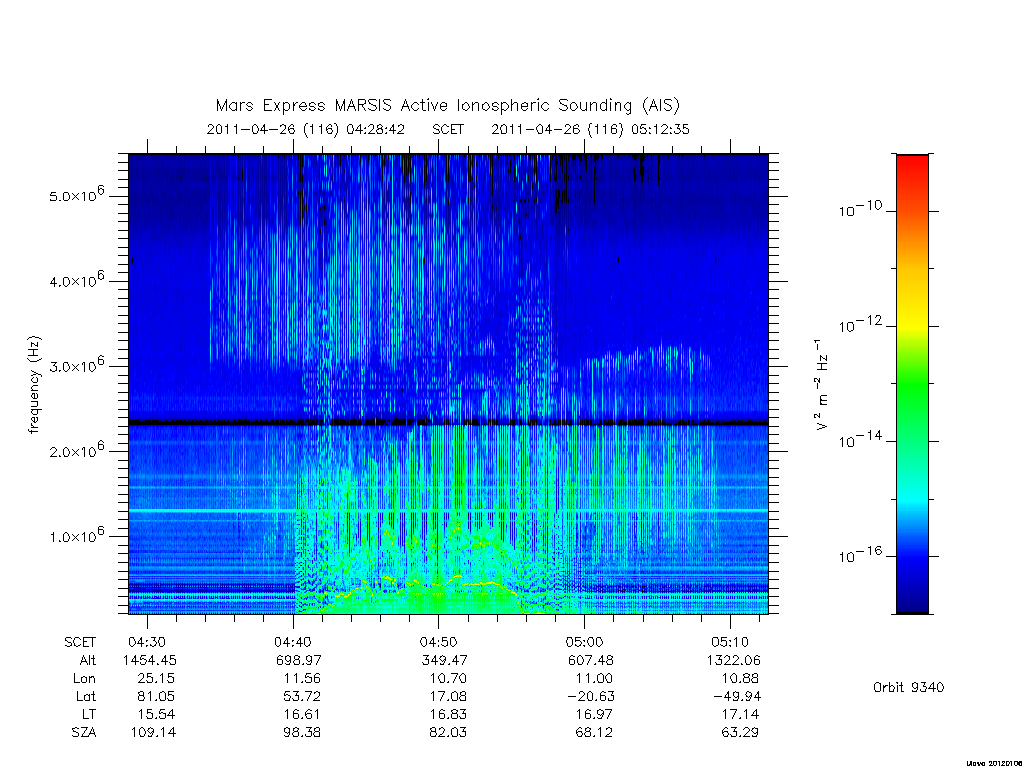Click the 05:00 SCET time tick label
1024x768 pixels.
(x=584, y=642)
